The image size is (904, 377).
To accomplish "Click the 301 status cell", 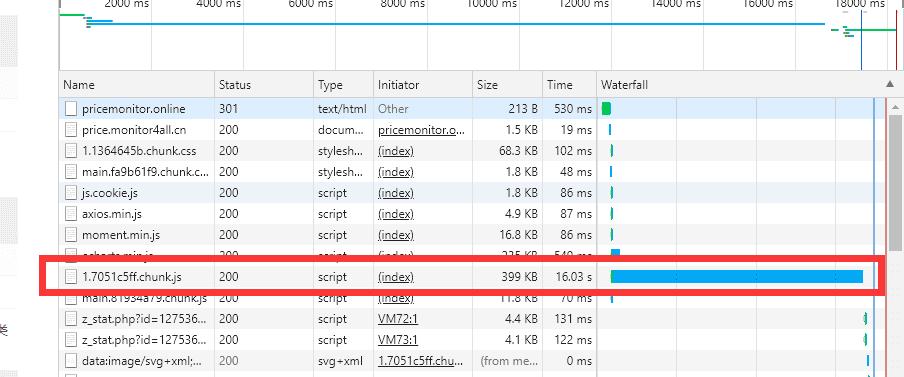I will click(228, 108).
